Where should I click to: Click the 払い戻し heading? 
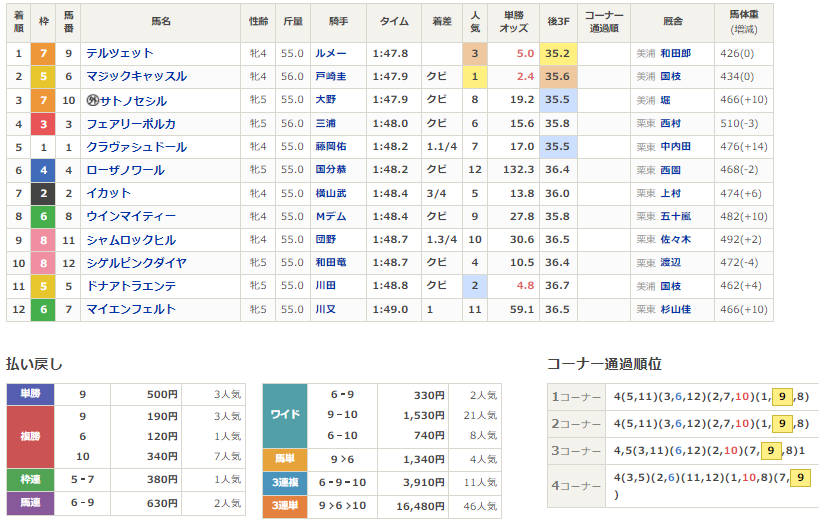[34, 364]
